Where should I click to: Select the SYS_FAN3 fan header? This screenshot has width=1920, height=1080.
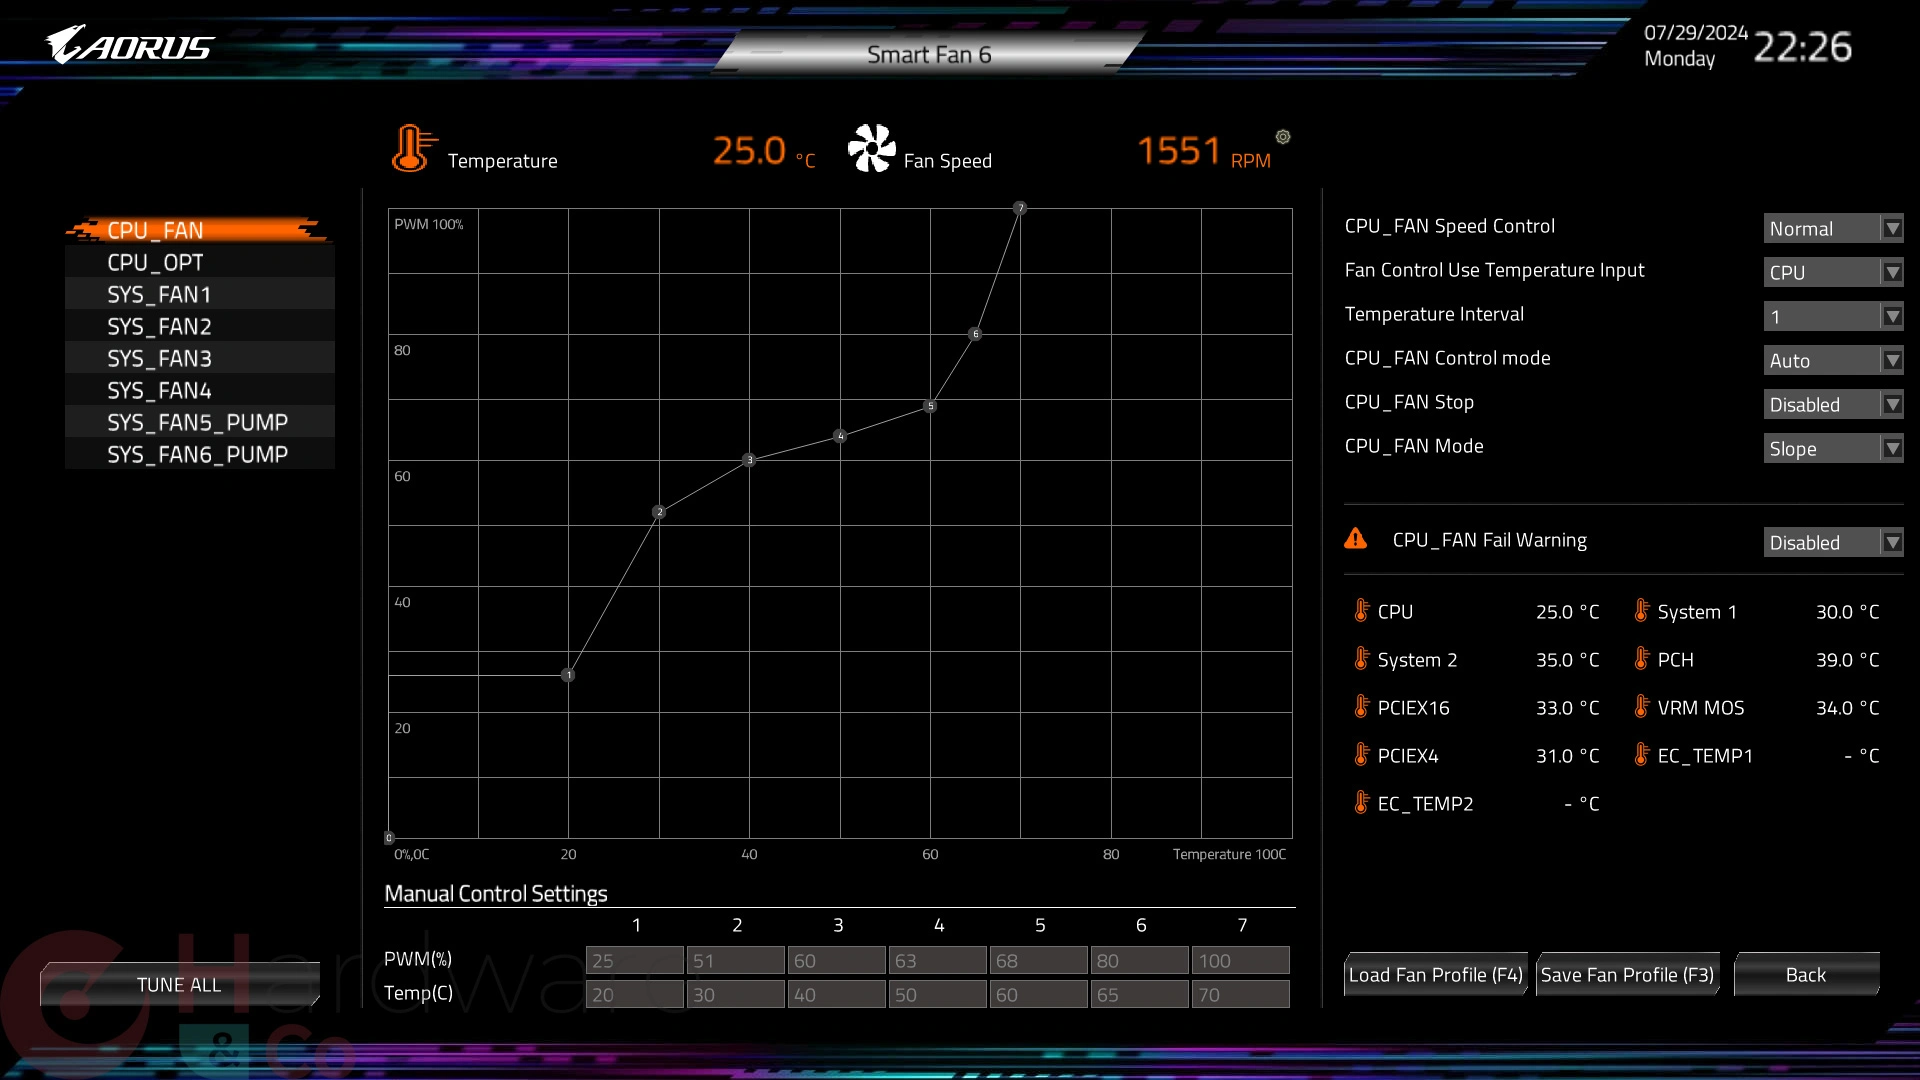(x=156, y=357)
